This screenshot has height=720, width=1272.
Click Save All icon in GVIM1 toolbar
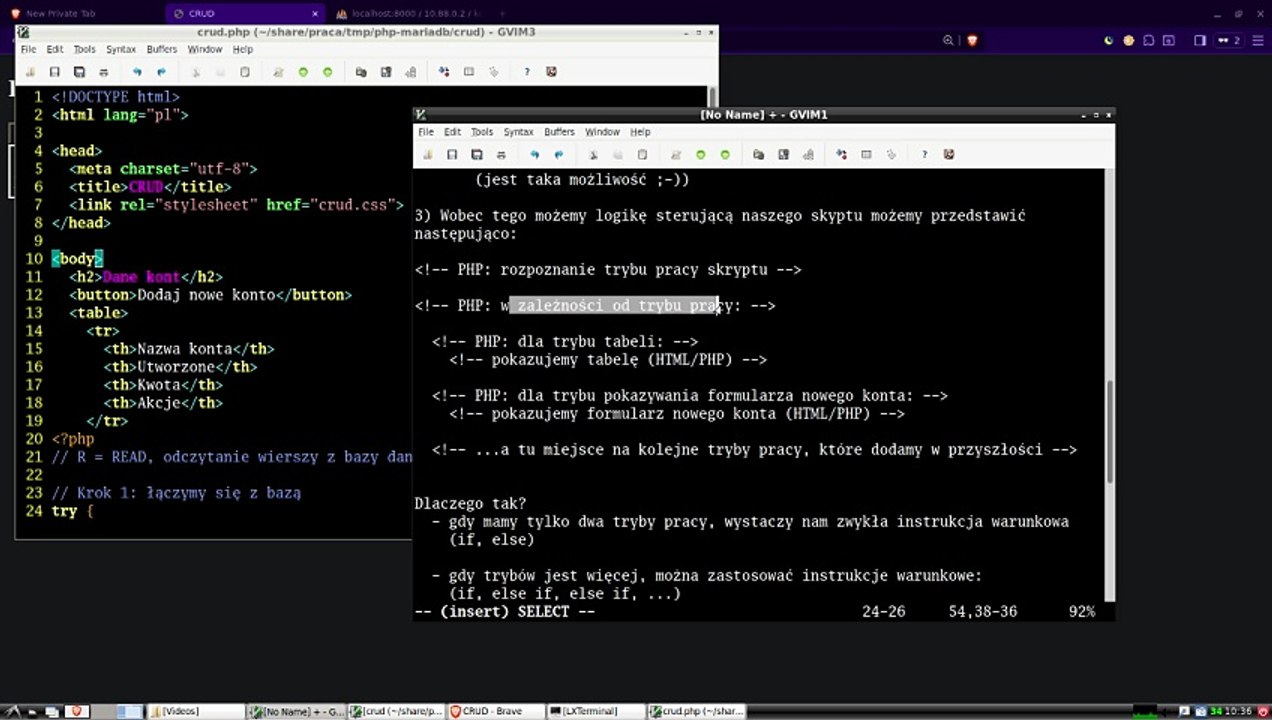[x=477, y=155]
